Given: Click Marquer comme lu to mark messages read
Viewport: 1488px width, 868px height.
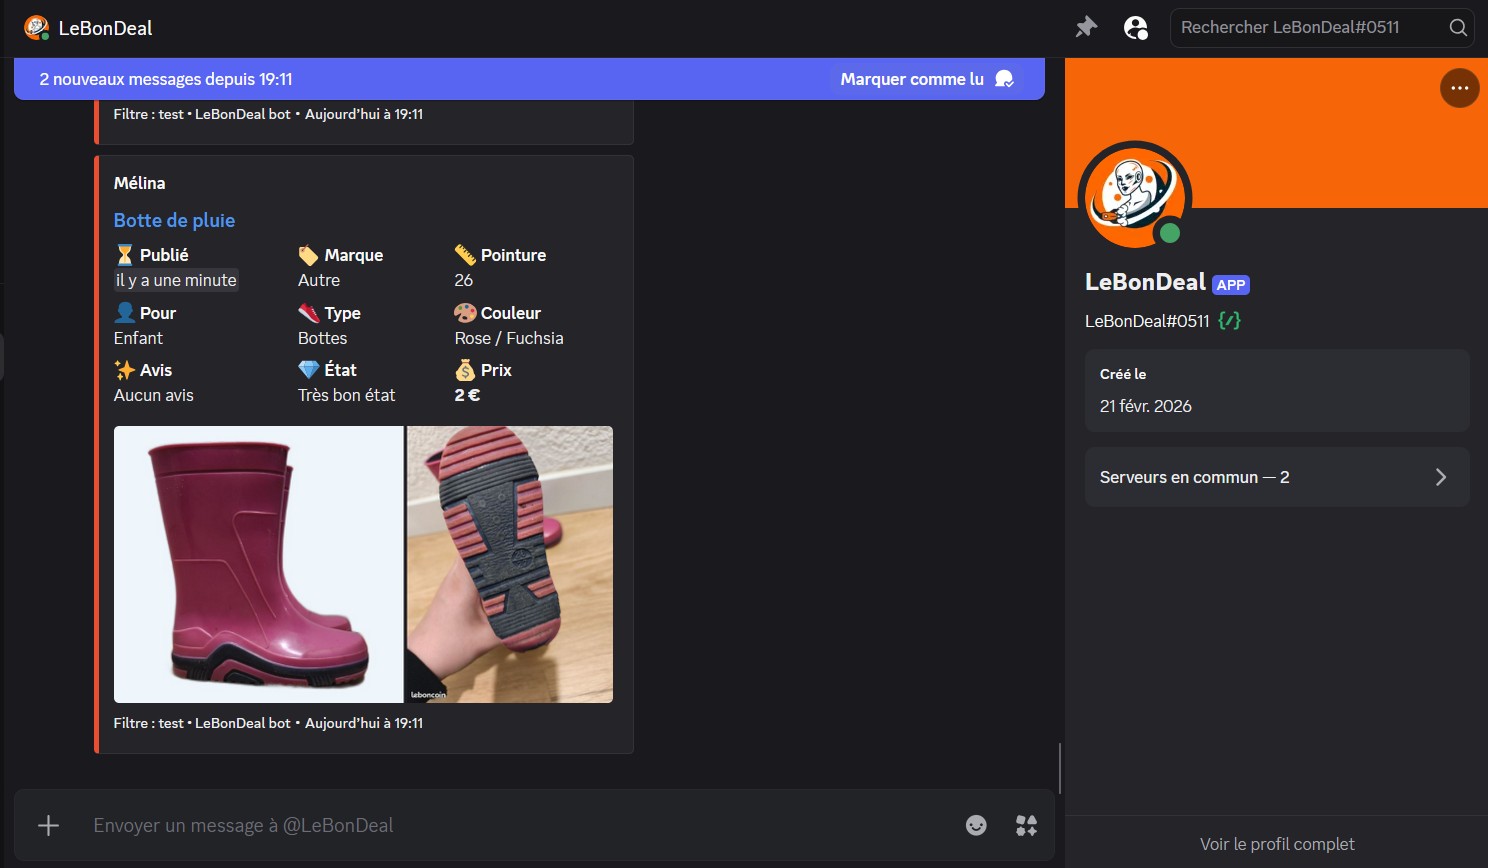Looking at the screenshot, I should [x=911, y=78].
